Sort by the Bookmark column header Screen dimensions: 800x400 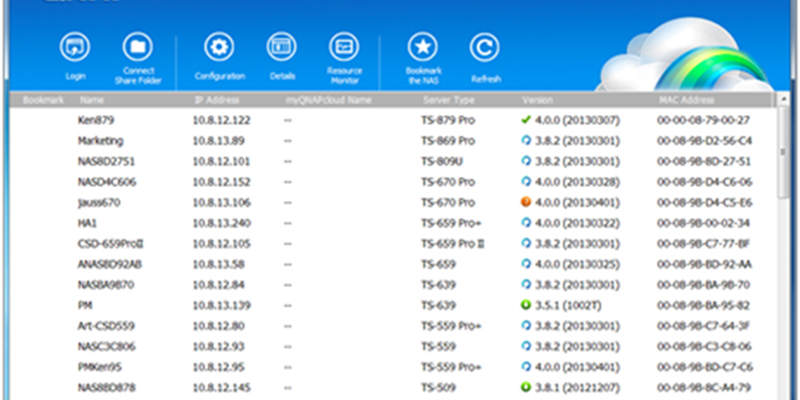[x=43, y=100]
